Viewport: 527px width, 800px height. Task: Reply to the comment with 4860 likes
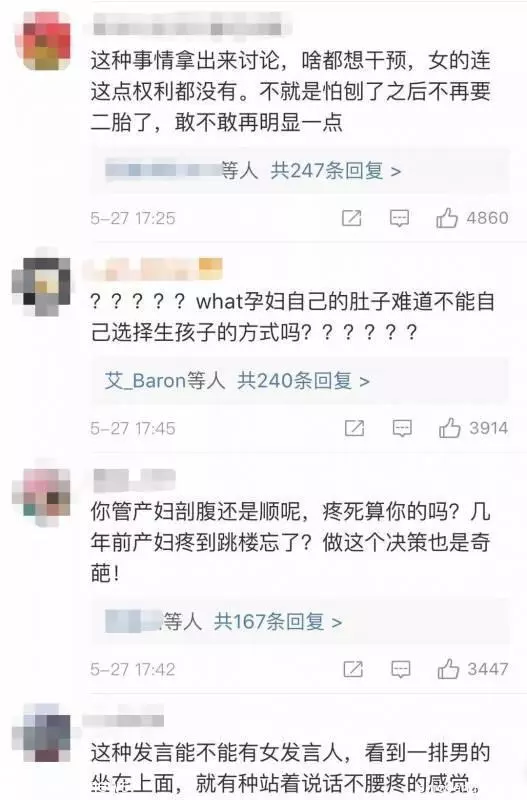pos(399,218)
